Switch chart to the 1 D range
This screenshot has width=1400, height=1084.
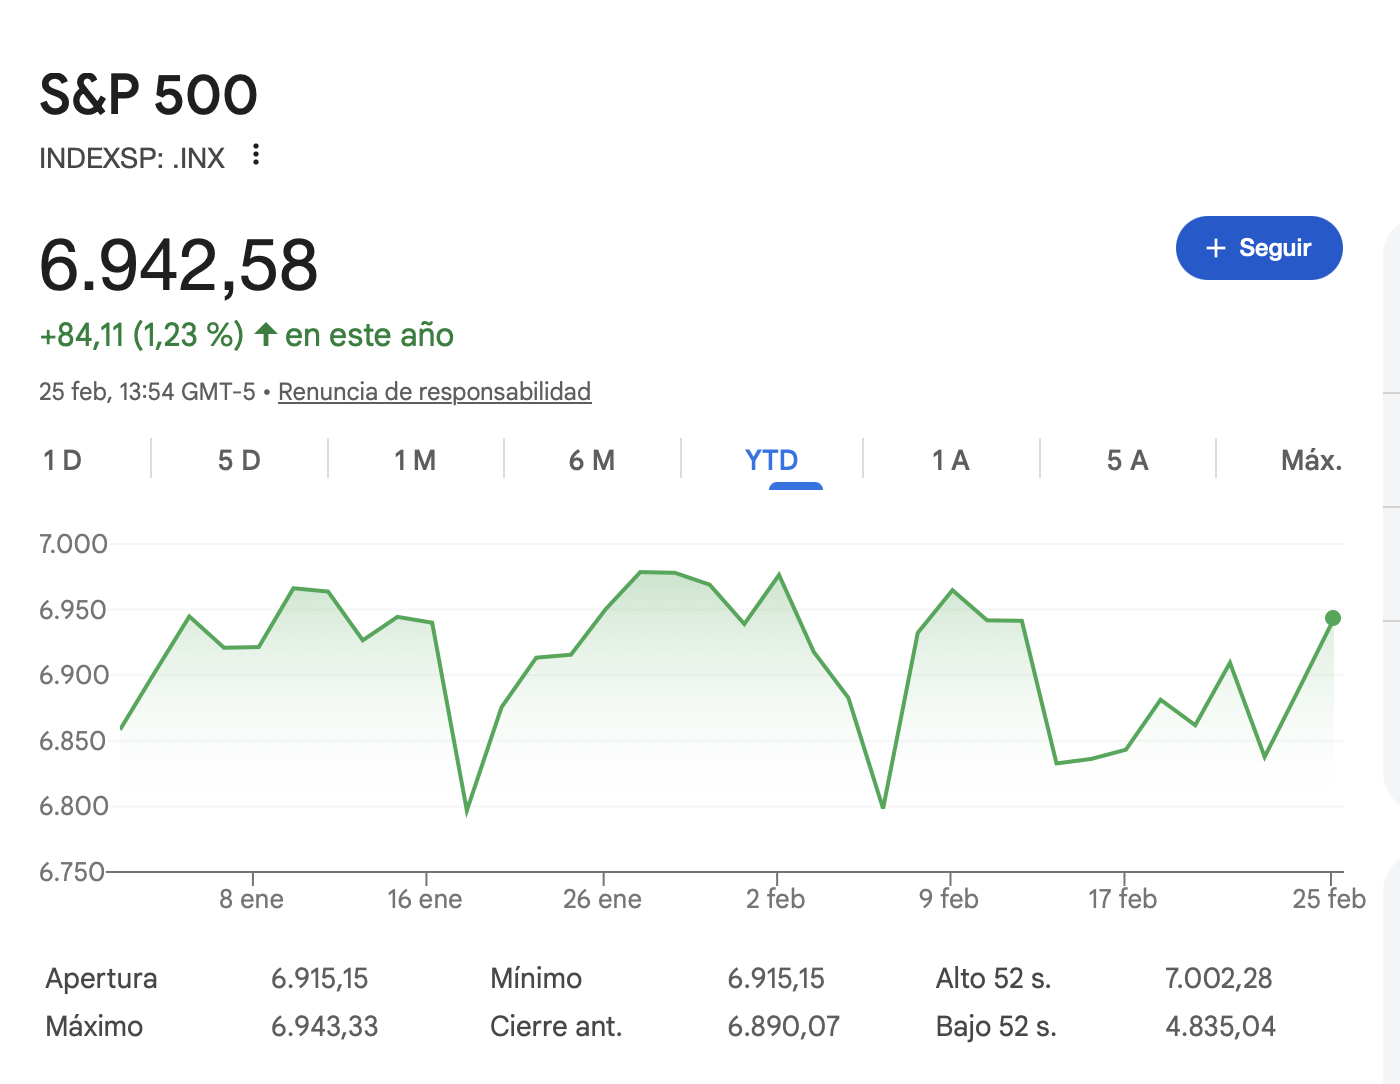[x=62, y=460]
